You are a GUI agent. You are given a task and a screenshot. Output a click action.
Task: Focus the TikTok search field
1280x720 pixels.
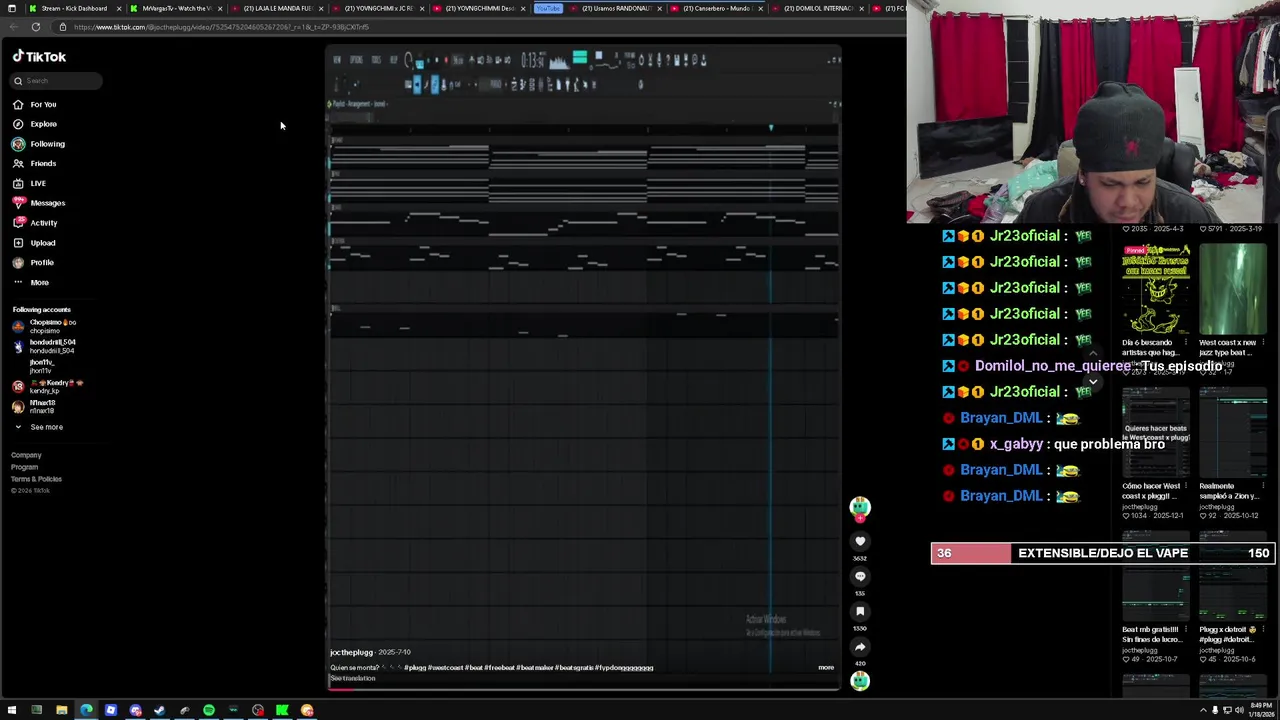pyautogui.click(x=55, y=81)
